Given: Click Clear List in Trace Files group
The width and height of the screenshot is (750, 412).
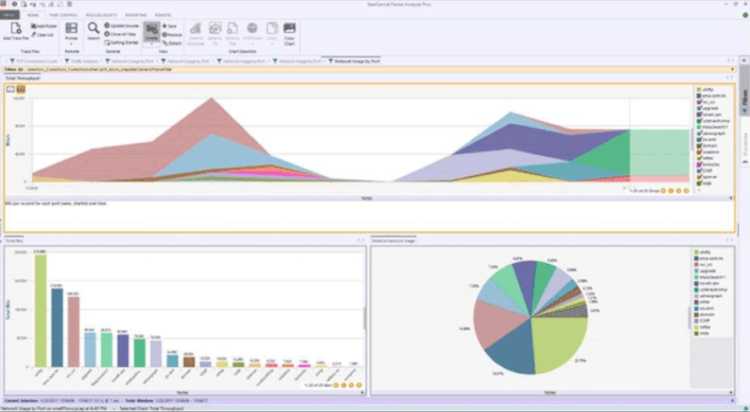Looking at the screenshot, I should pyautogui.click(x=43, y=34).
